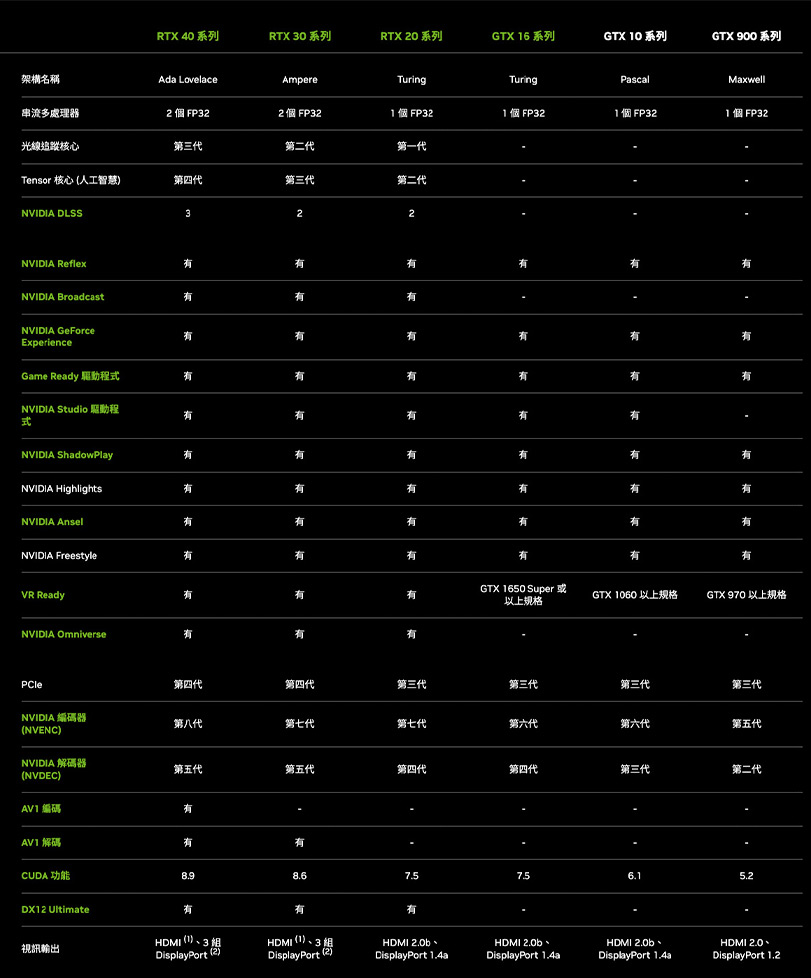Click the Tensor 核心 (人工智慧) row label
Viewport: 811px width, 978px height.
(x=70, y=180)
